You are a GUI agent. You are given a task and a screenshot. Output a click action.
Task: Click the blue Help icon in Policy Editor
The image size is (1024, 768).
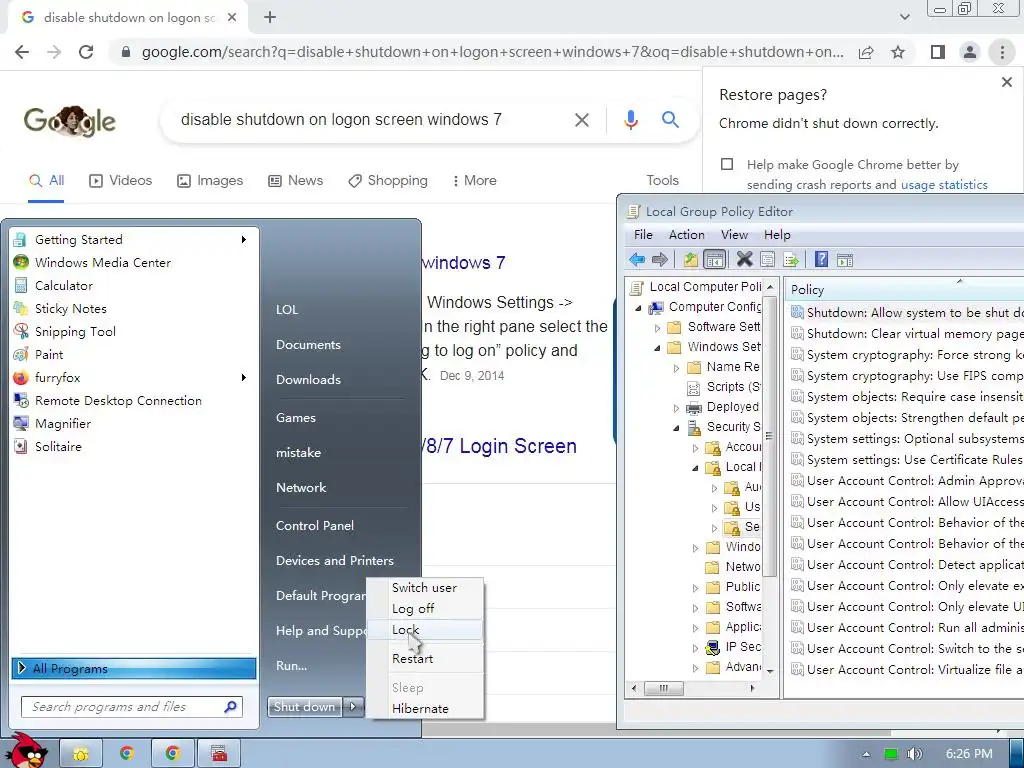[821, 259]
